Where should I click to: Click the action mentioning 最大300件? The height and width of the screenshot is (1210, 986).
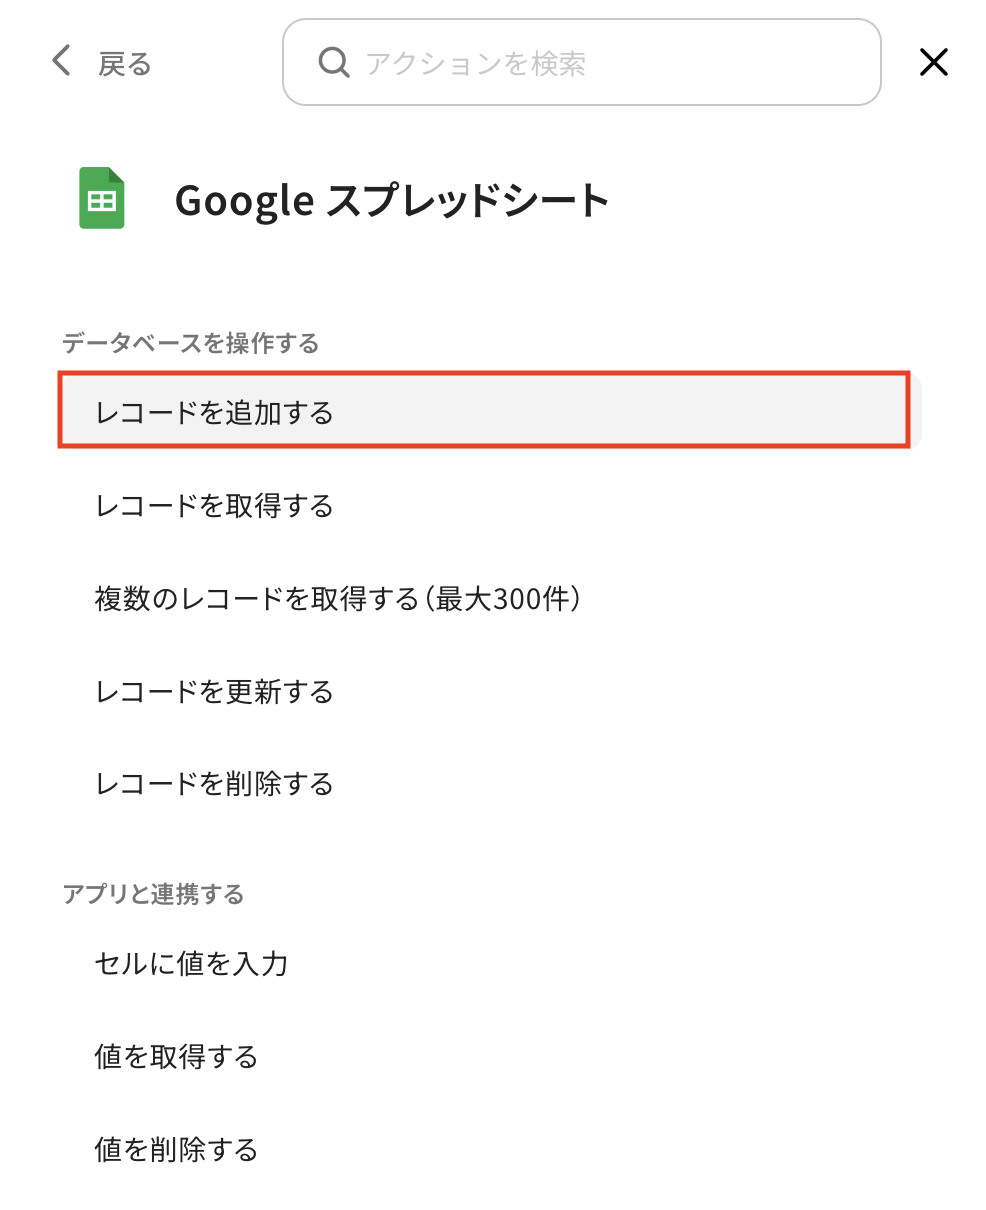click(x=338, y=598)
